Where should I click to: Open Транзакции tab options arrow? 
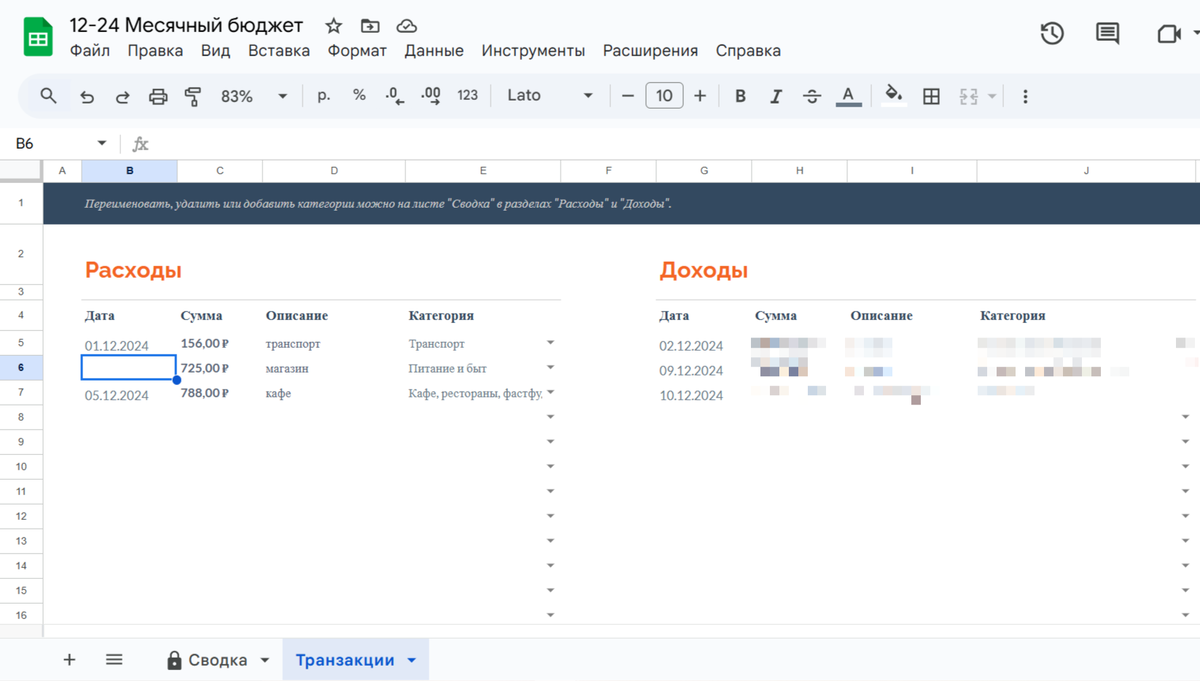click(x=412, y=661)
